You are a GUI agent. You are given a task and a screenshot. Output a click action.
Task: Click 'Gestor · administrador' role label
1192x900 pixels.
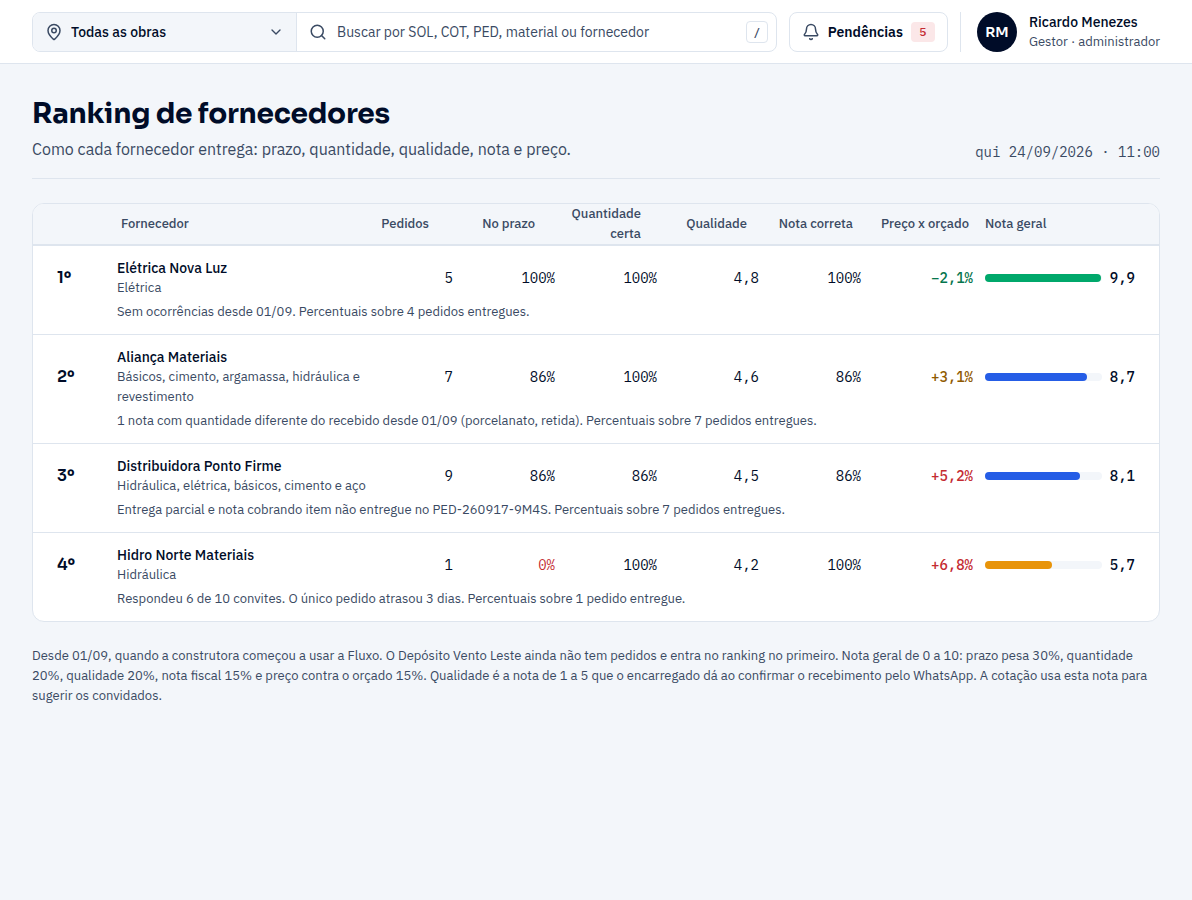pos(1094,42)
